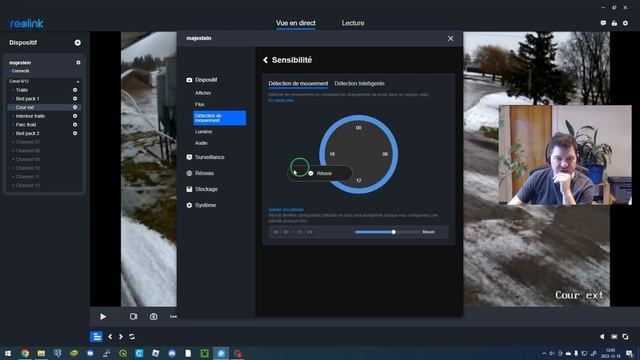This screenshot has height=360, width=640.
Task: Open settings gear for Bed pack 1
Action: [x=75, y=99]
